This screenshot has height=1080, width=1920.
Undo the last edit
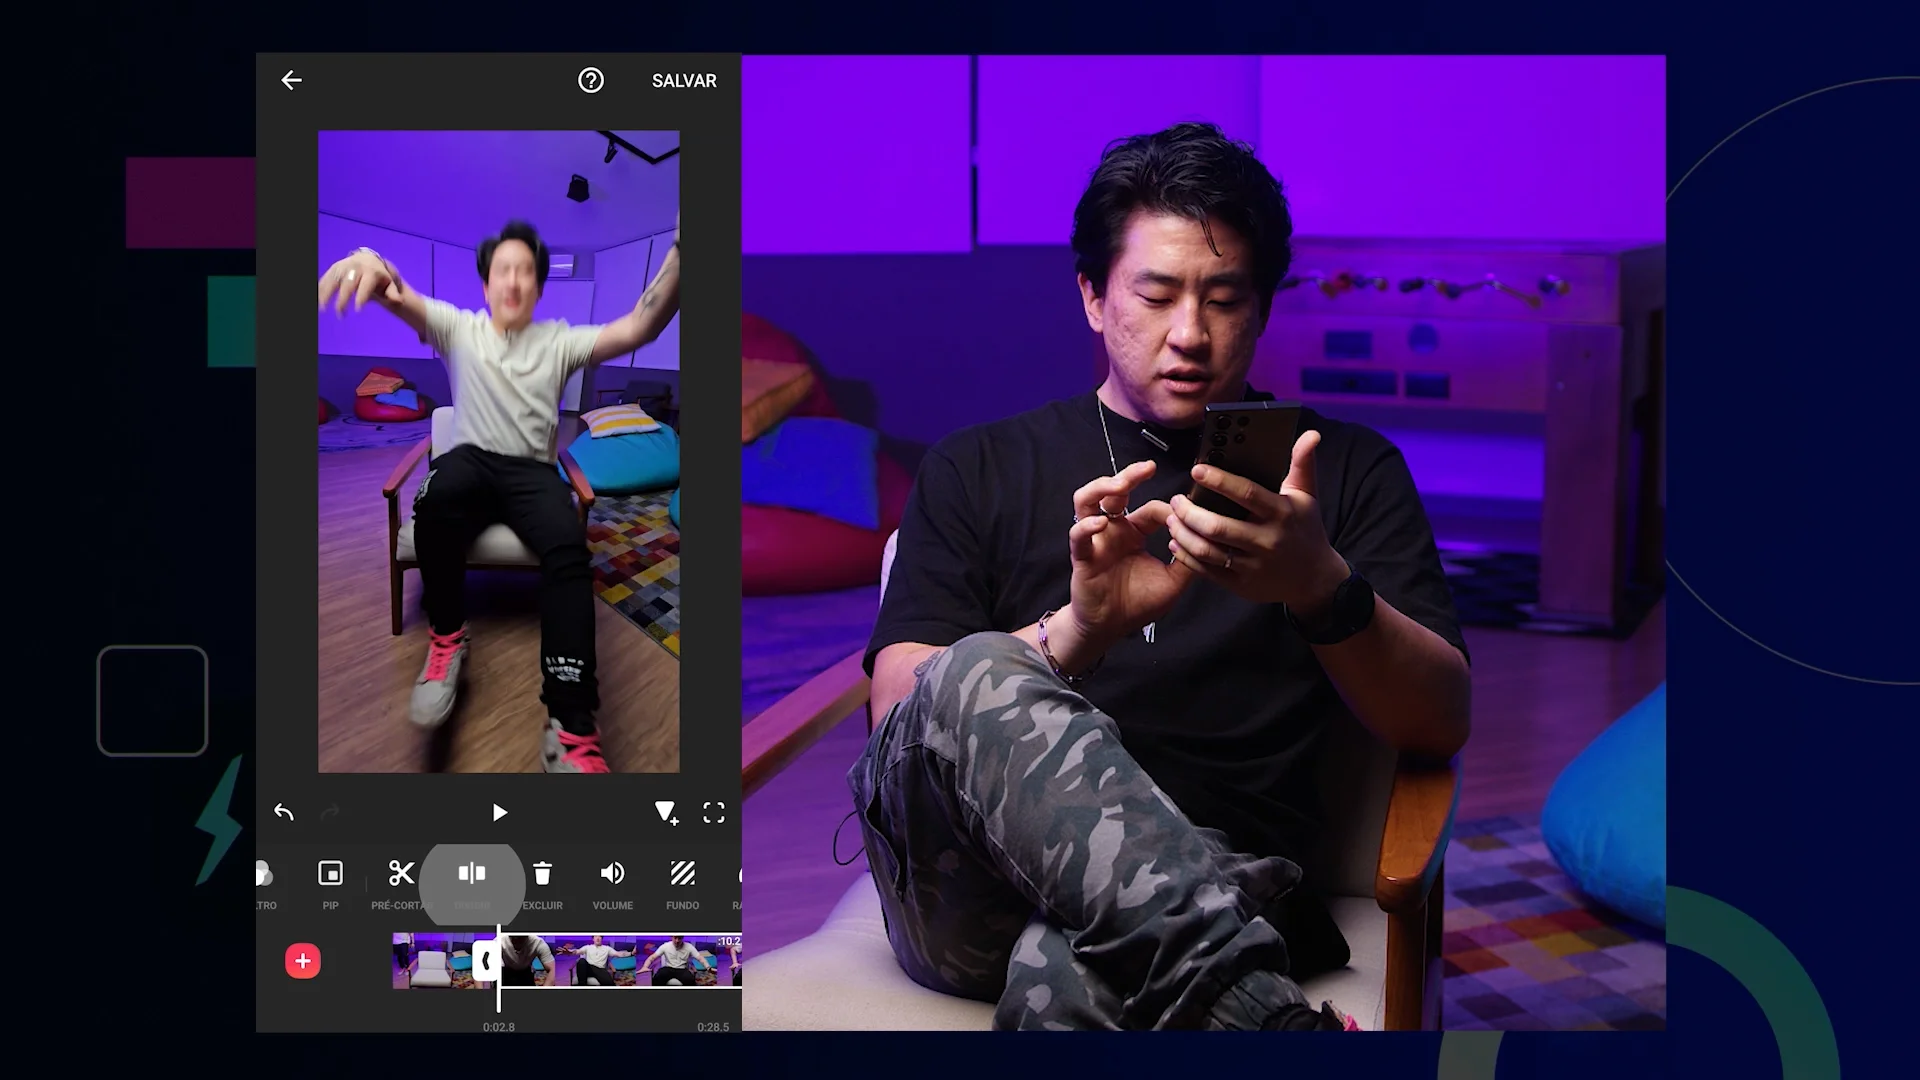click(x=284, y=812)
